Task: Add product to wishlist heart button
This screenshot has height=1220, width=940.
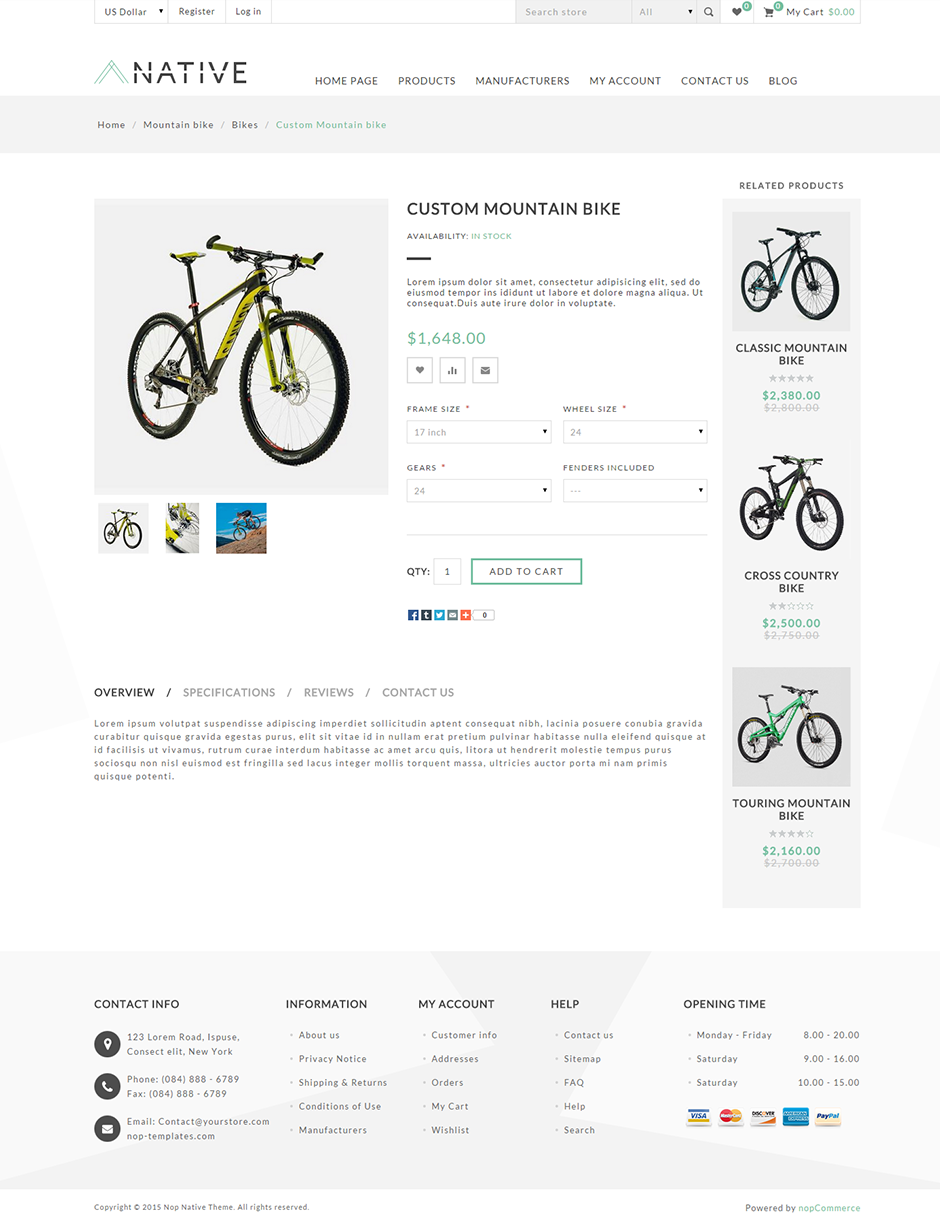Action: 420,370
